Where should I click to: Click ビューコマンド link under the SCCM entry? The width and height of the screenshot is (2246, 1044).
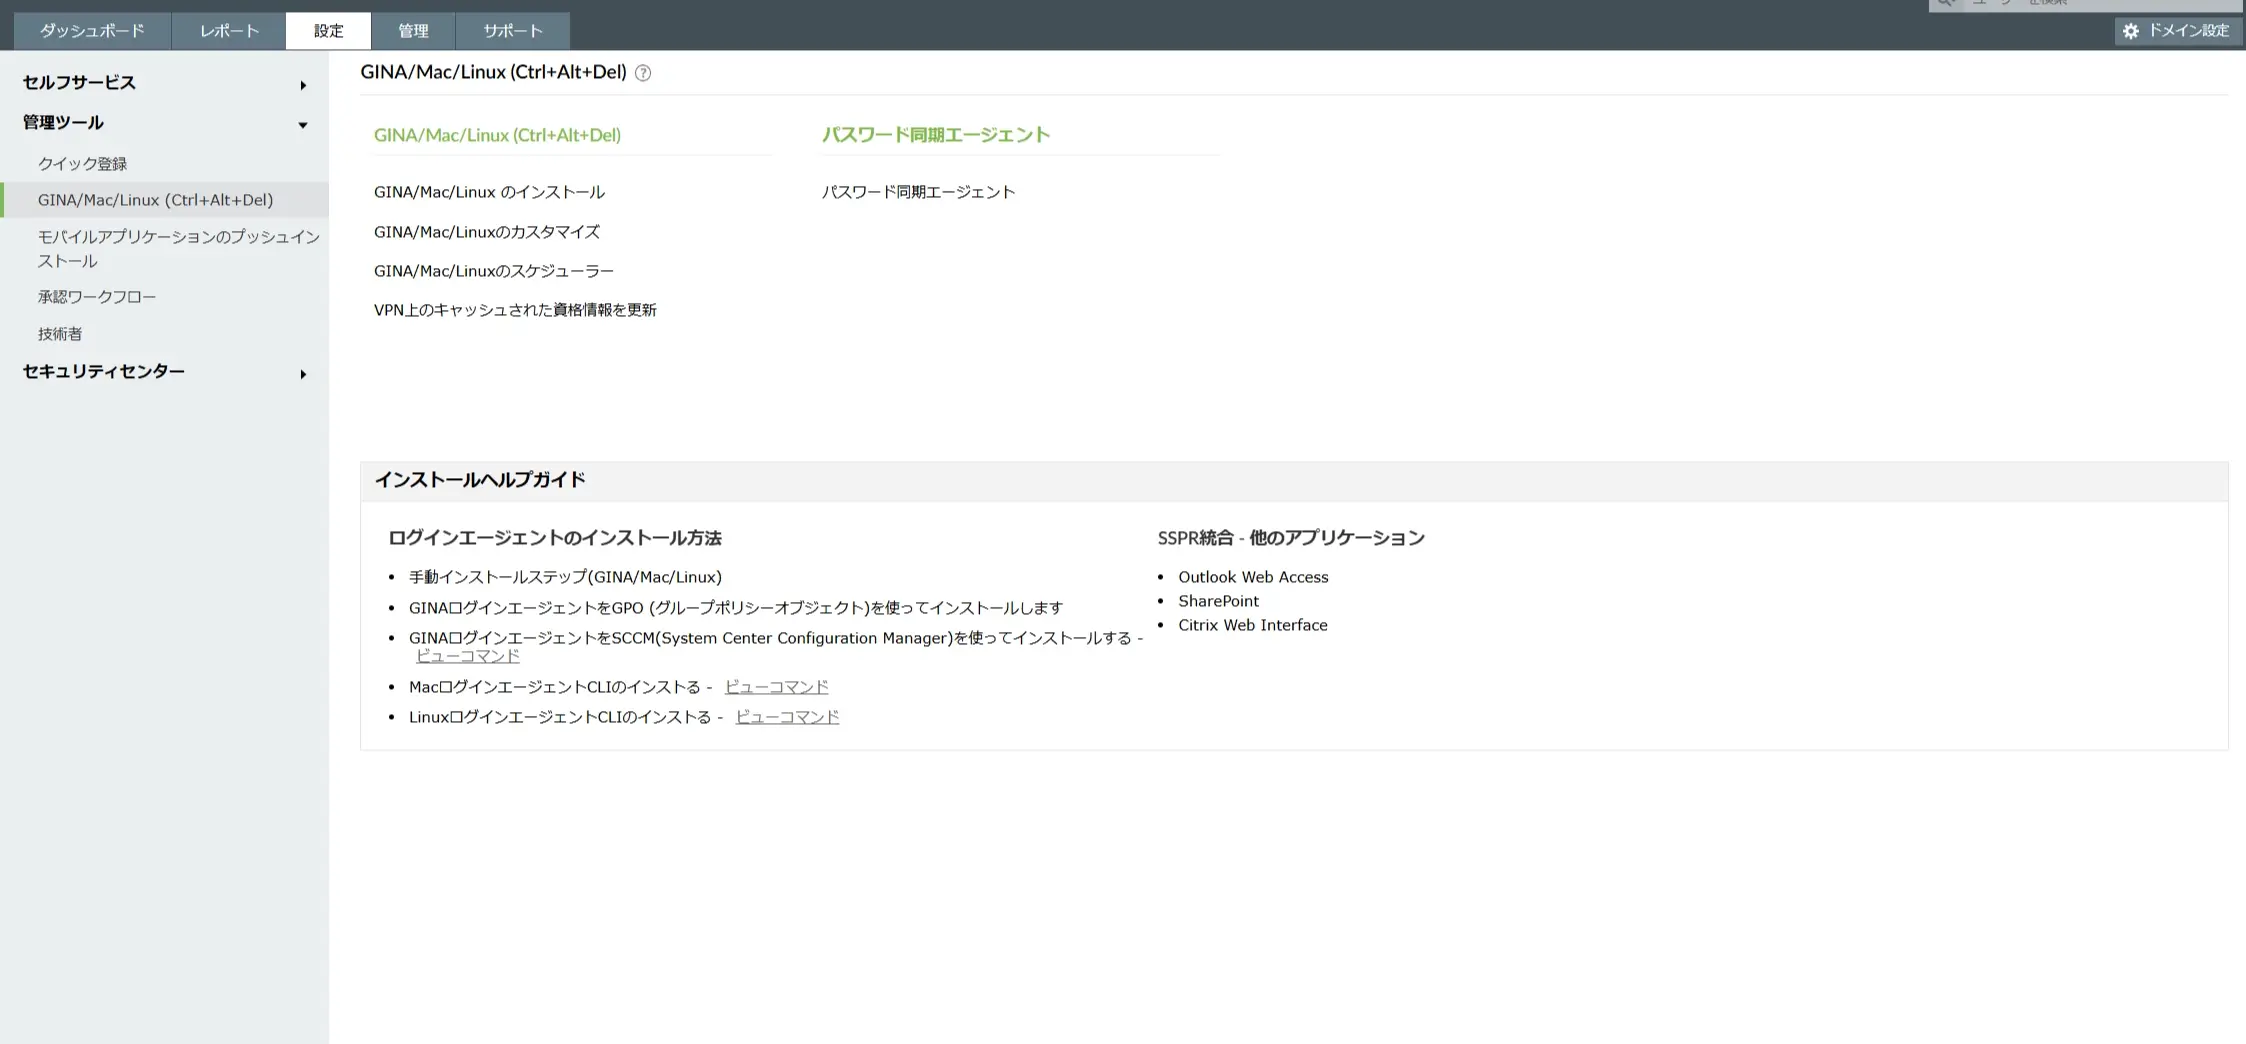tap(468, 656)
